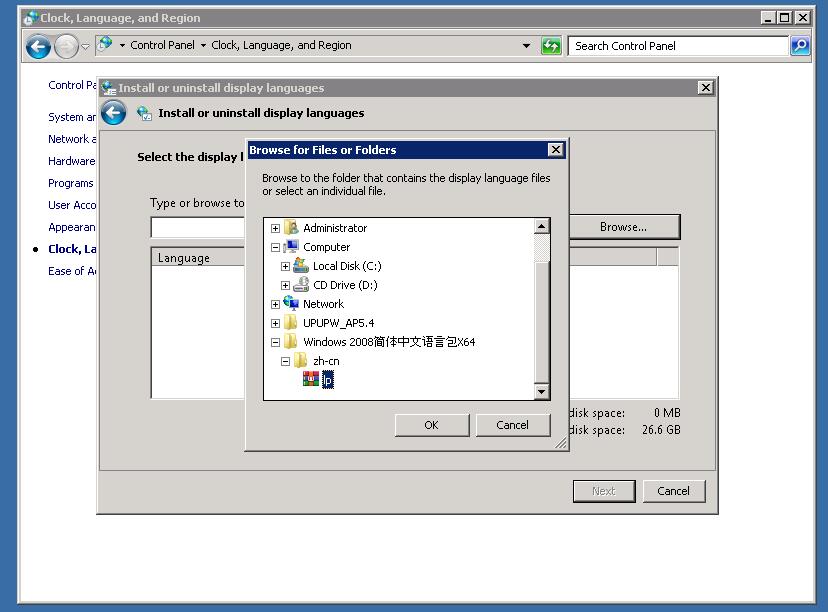Select CD Drive (D:) label
The image size is (828, 612).
345,285
